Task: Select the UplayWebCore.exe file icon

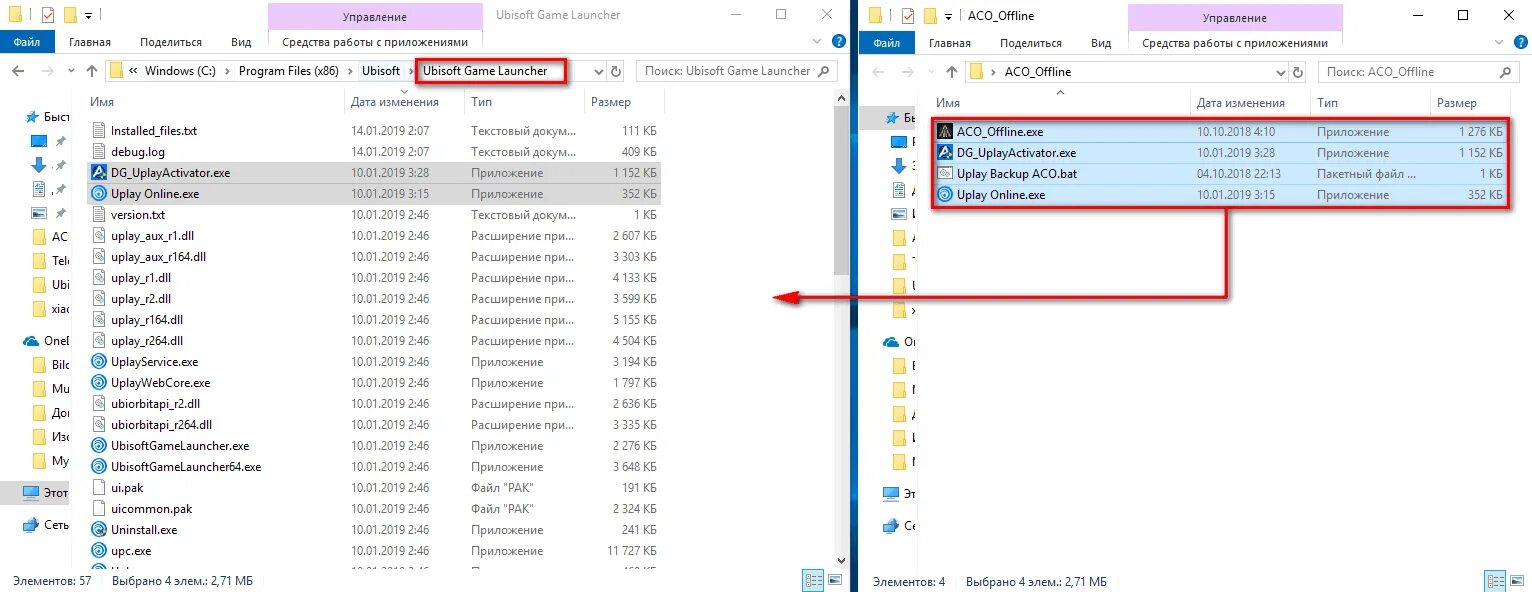Action: [98, 383]
